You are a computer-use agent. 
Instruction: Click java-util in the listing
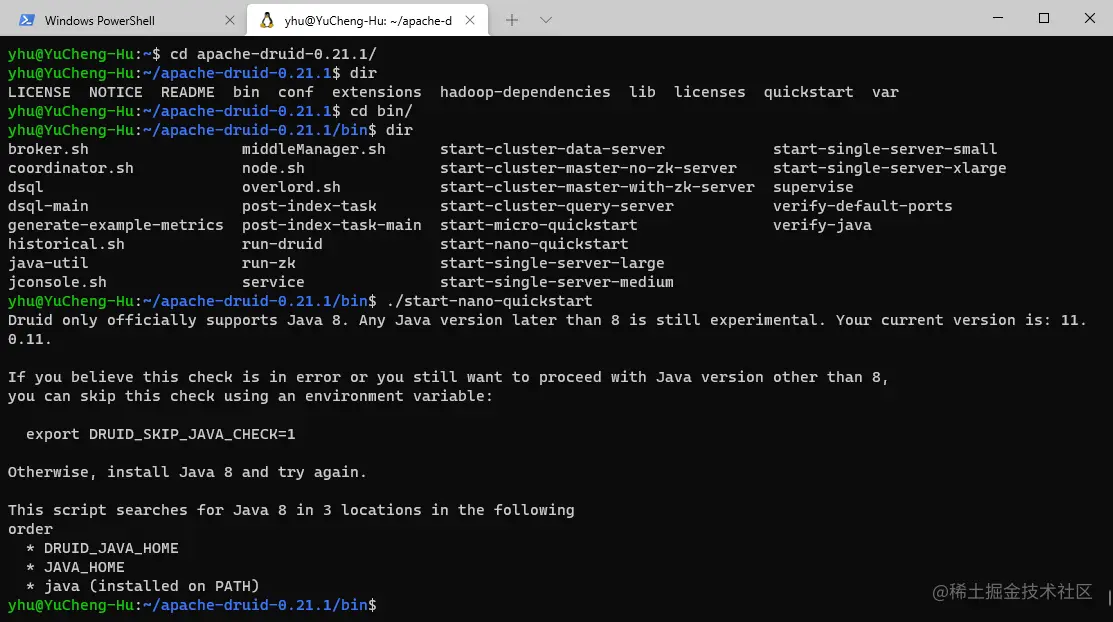(48, 263)
